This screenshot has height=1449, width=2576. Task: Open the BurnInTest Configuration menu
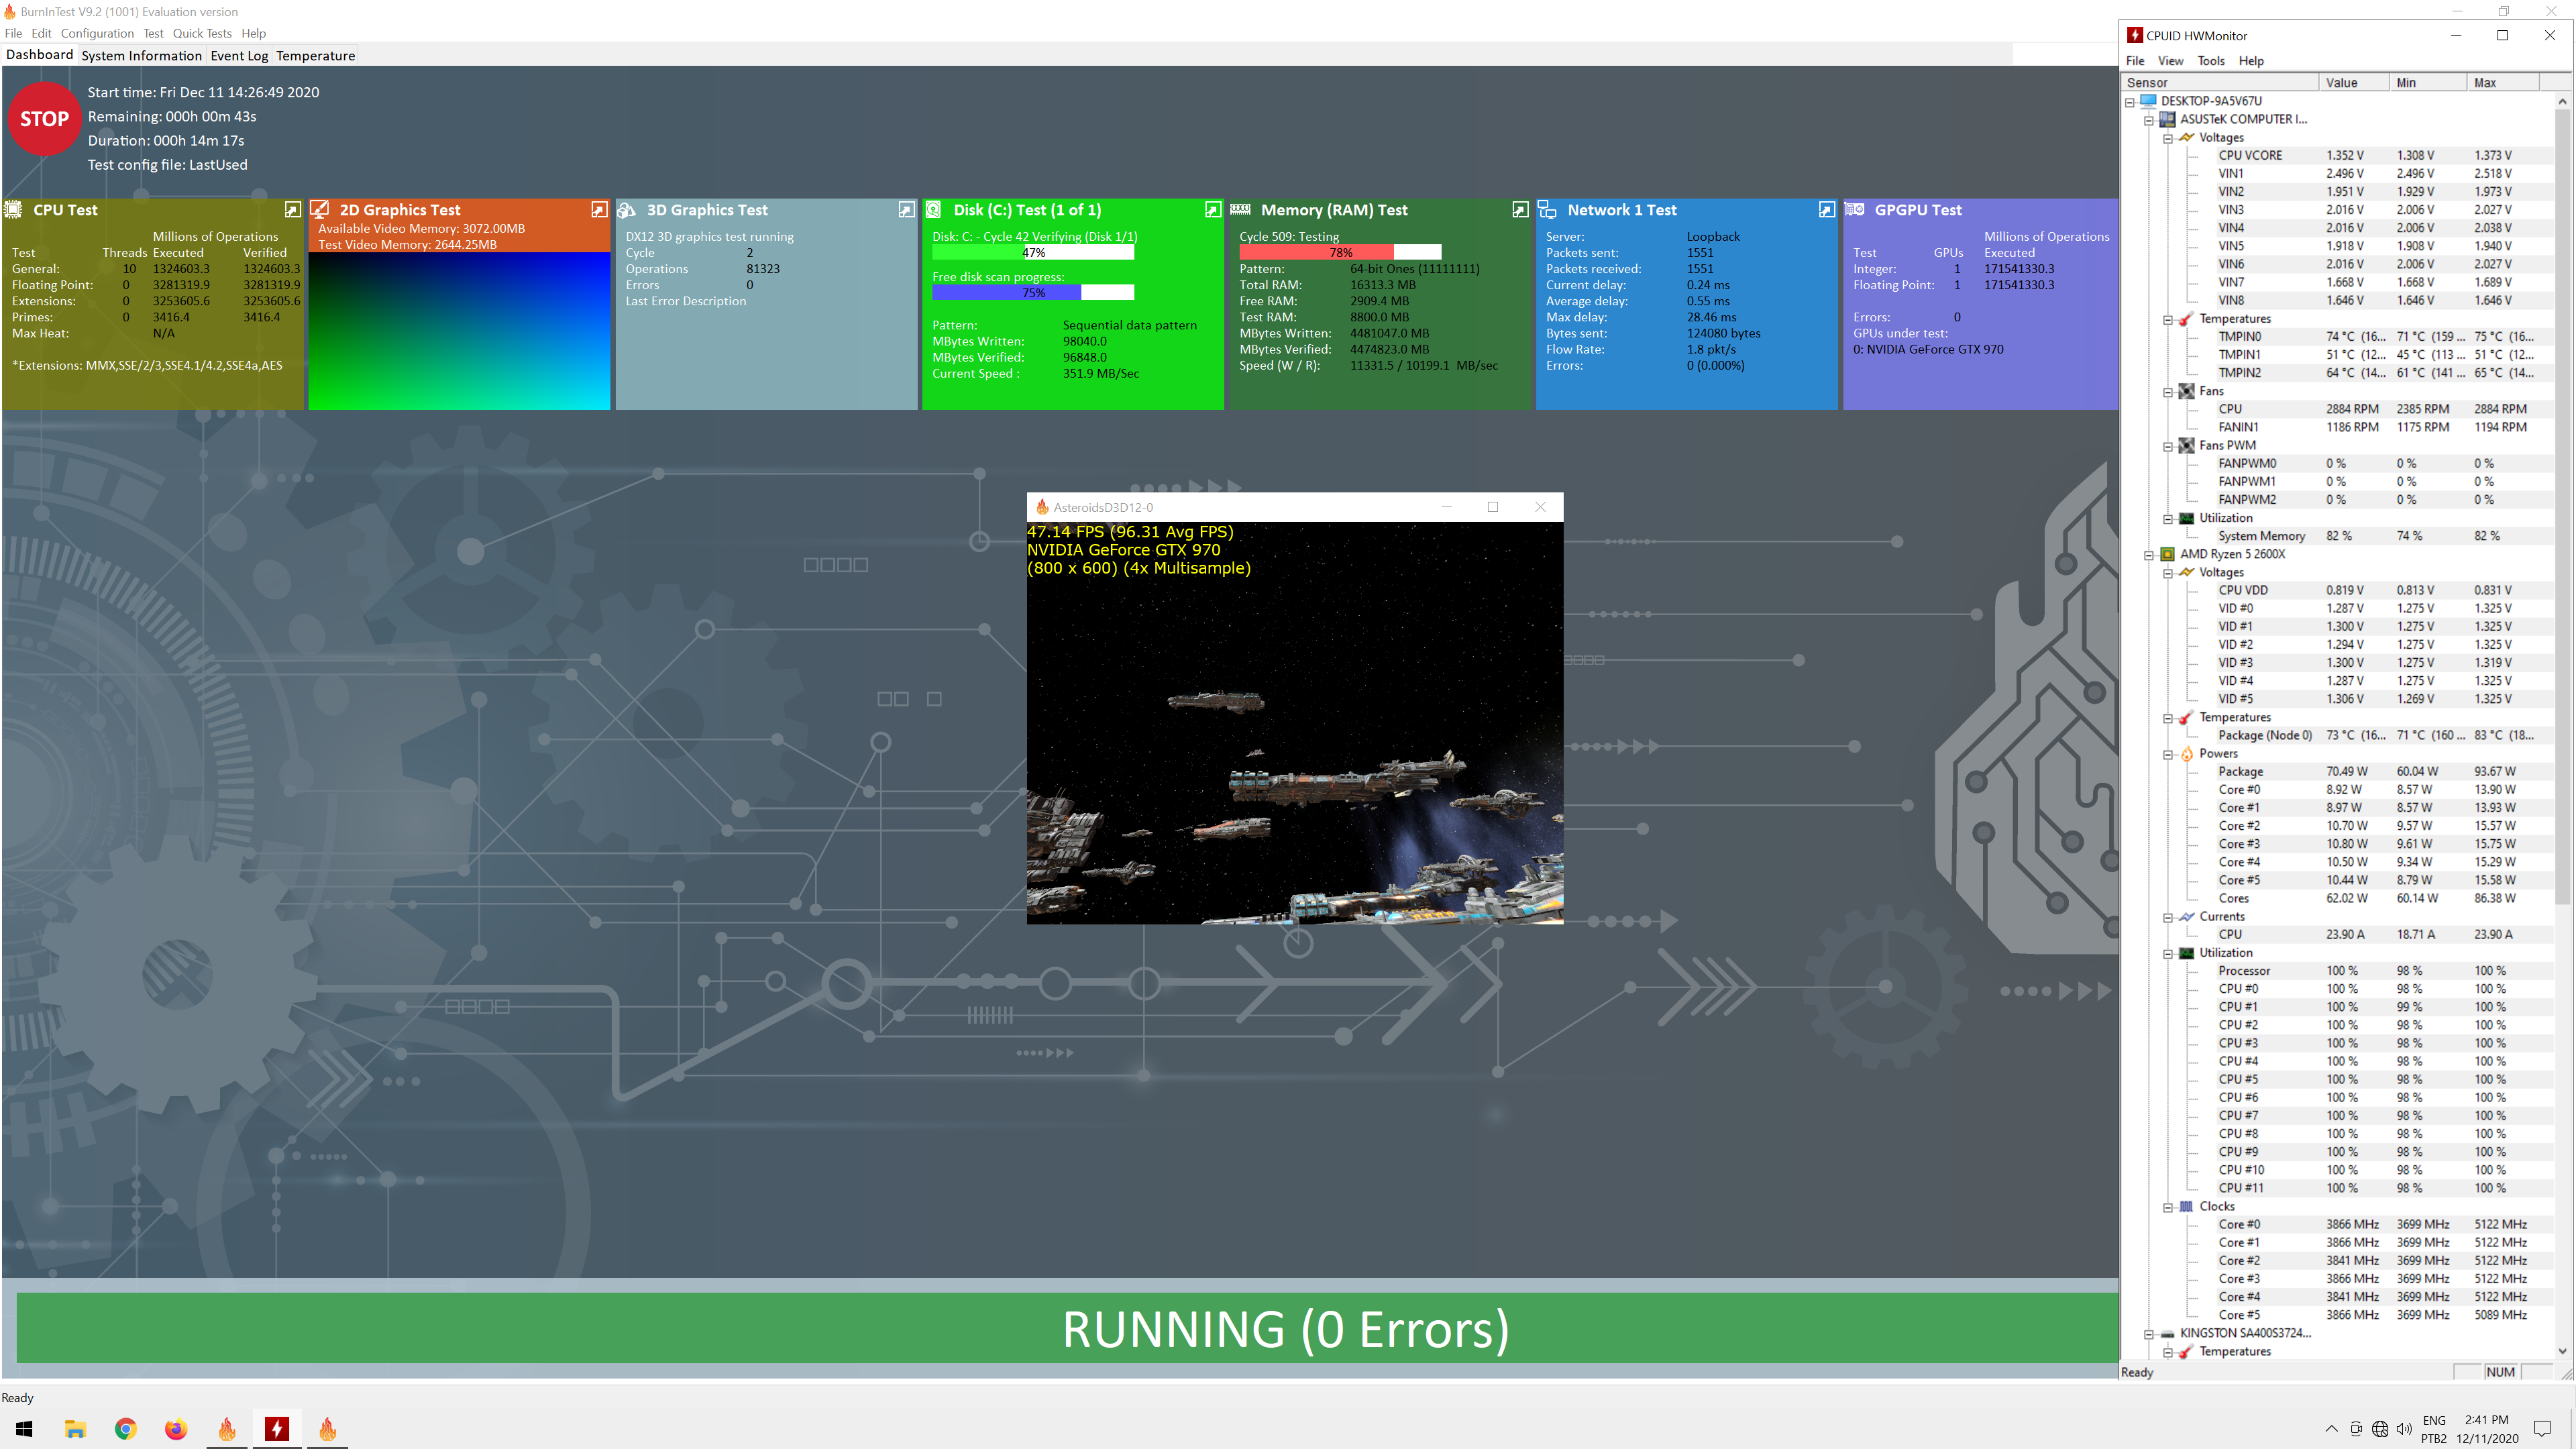[x=97, y=33]
